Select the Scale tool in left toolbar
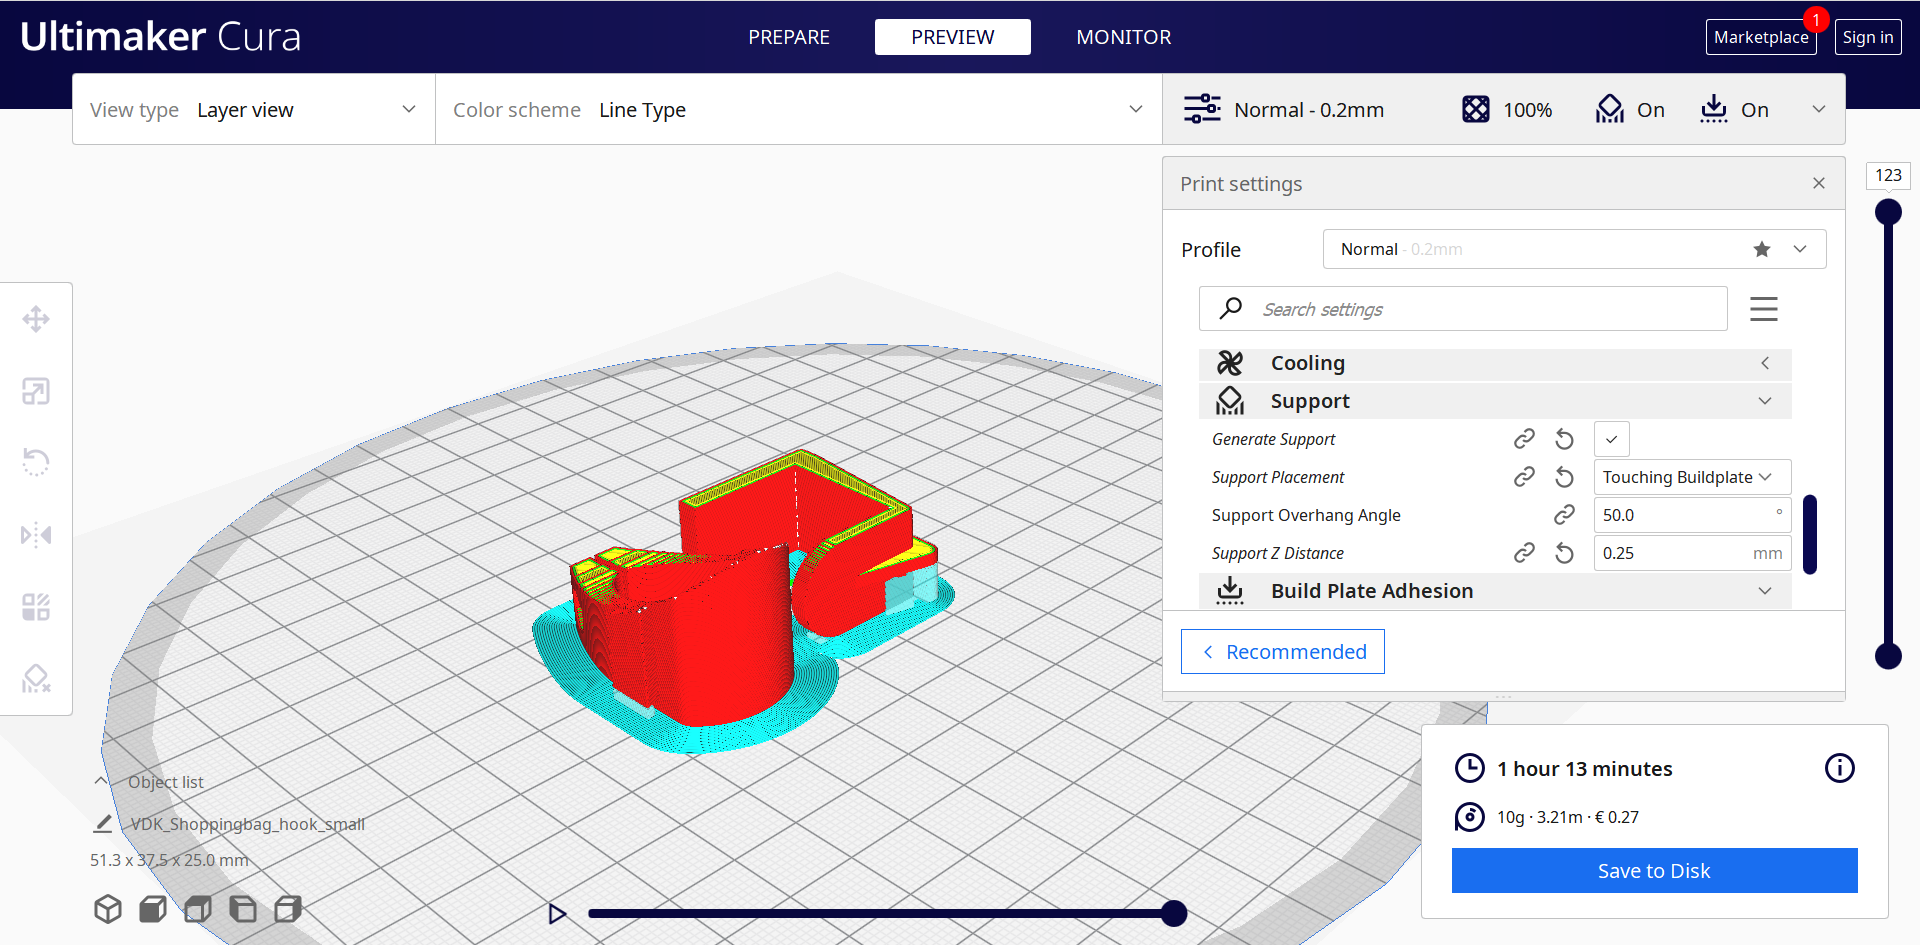 [x=36, y=391]
